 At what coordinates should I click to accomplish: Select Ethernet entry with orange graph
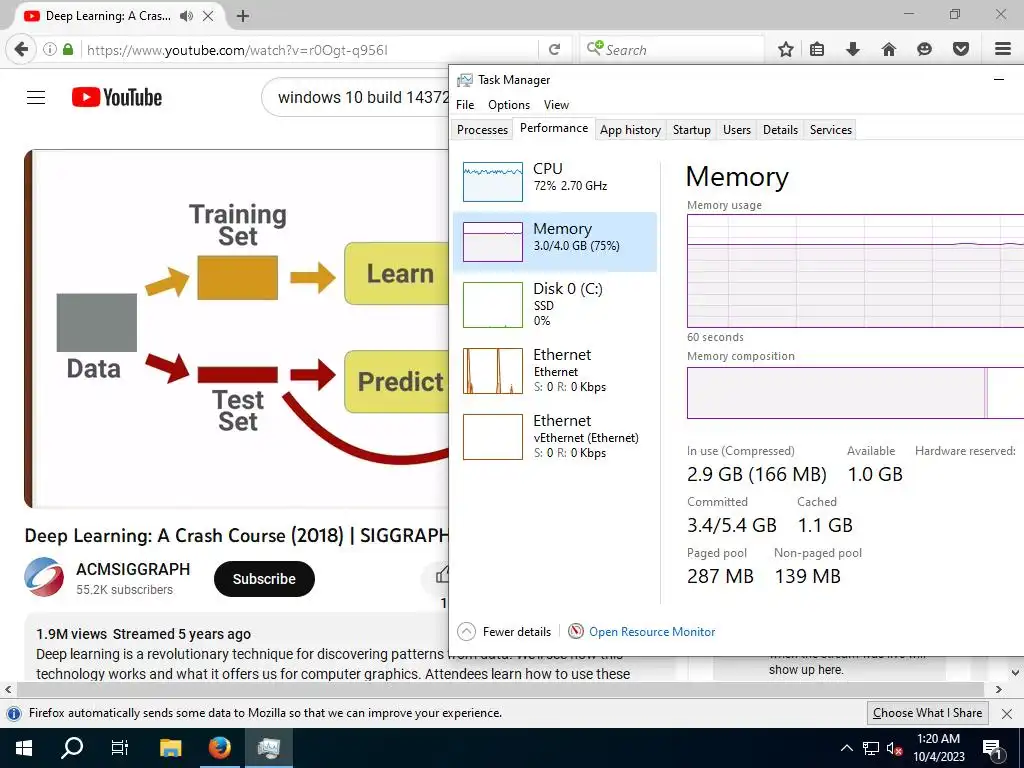(x=554, y=370)
